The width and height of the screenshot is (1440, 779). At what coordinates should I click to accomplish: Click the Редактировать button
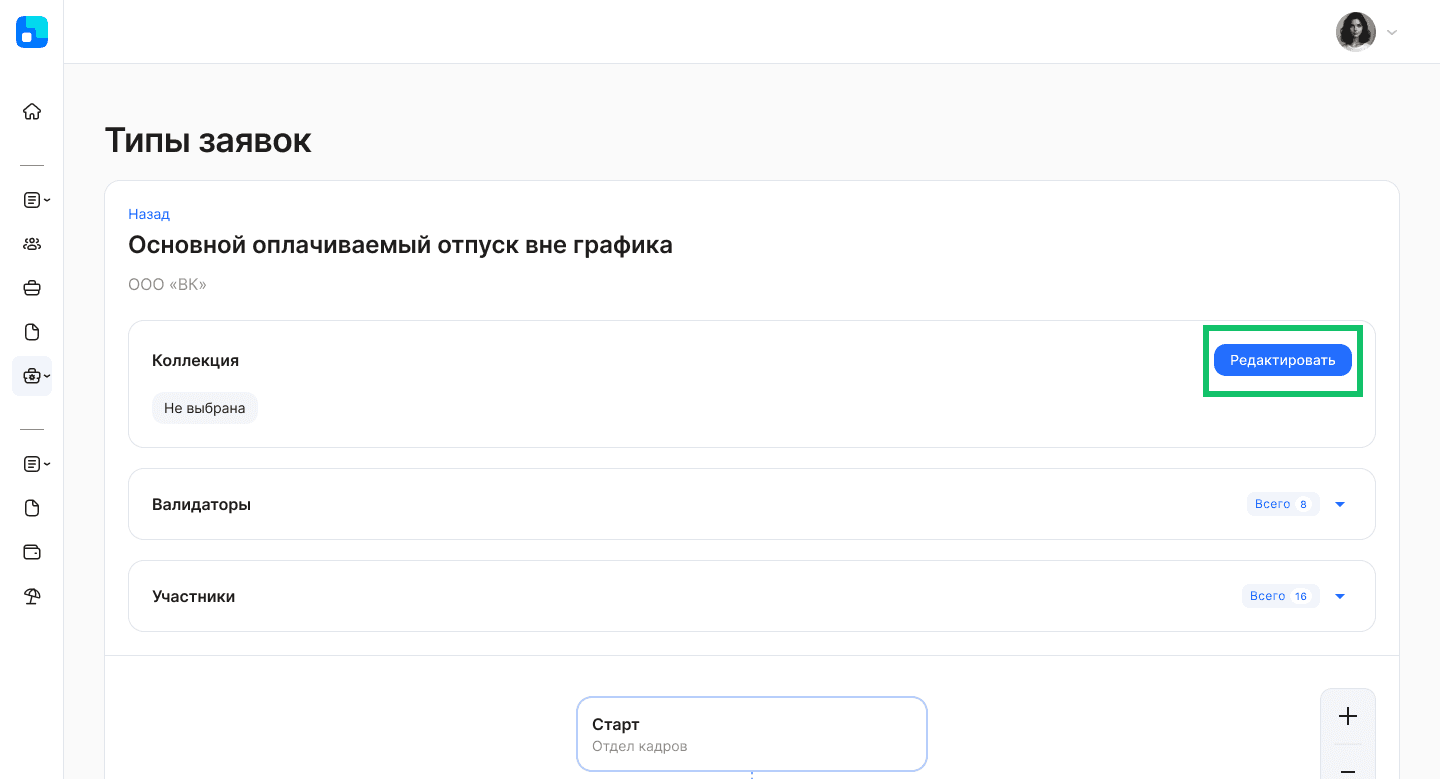click(1283, 360)
